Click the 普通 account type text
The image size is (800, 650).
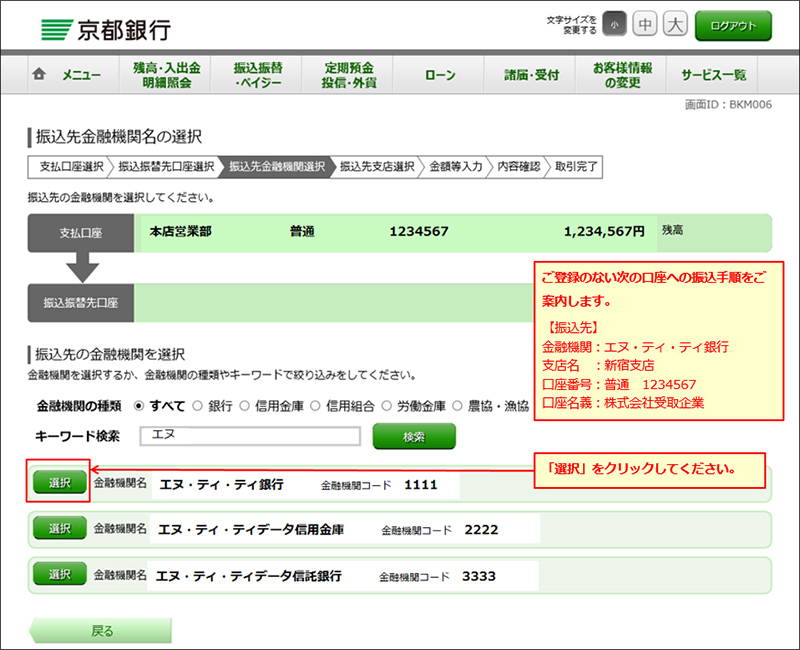click(302, 232)
